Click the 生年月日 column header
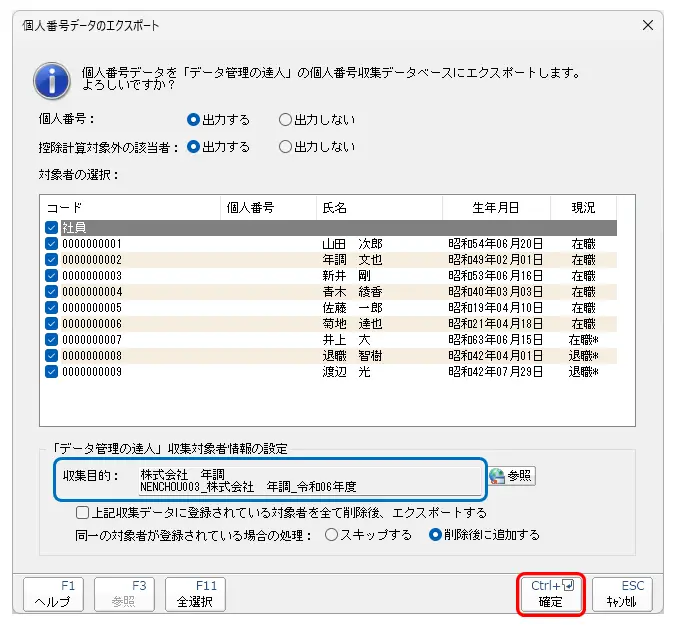676x629 pixels. [496, 208]
